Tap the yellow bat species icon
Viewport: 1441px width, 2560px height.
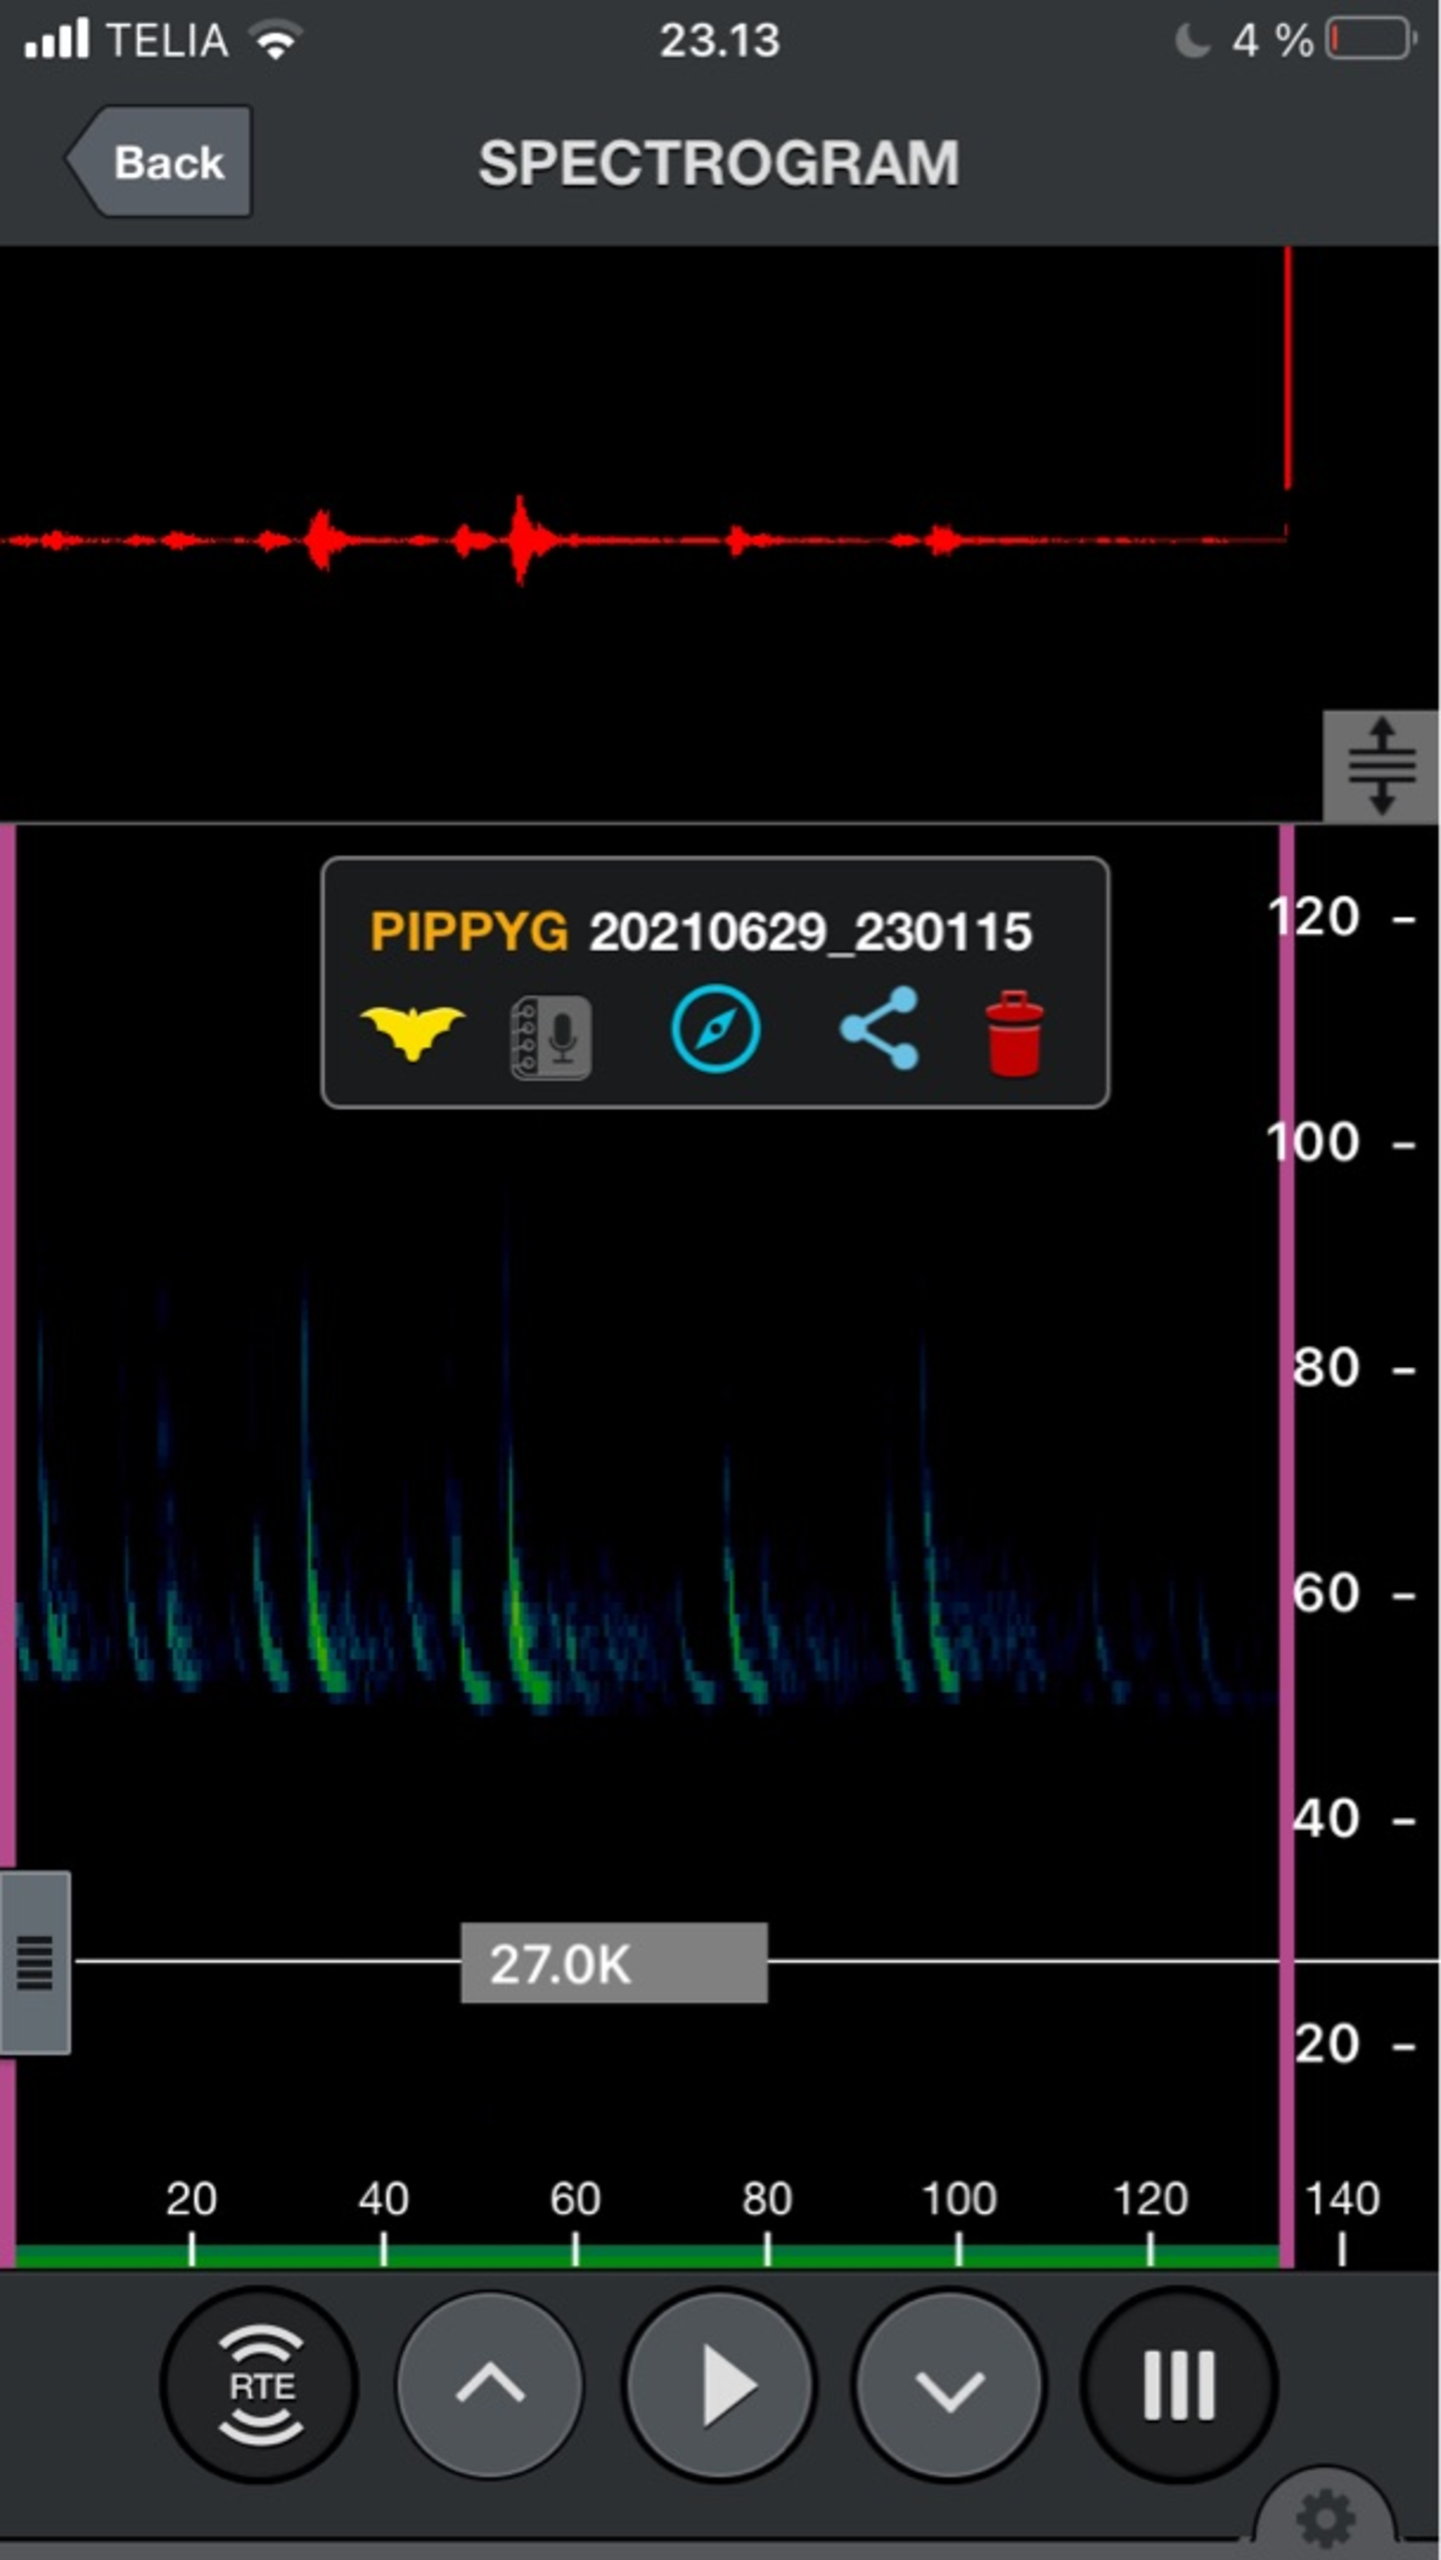click(412, 1031)
